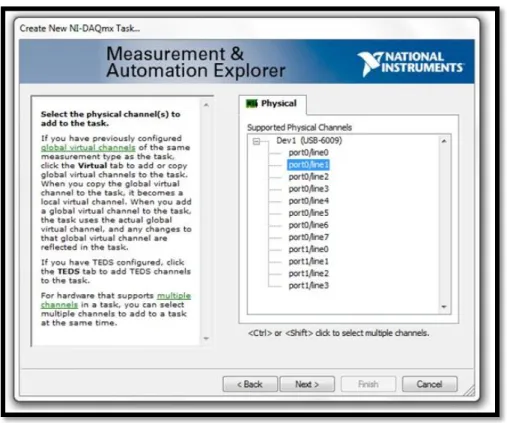The image size is (507, 423).
Task: Select channel port1/line1
Action: [308, 261]
